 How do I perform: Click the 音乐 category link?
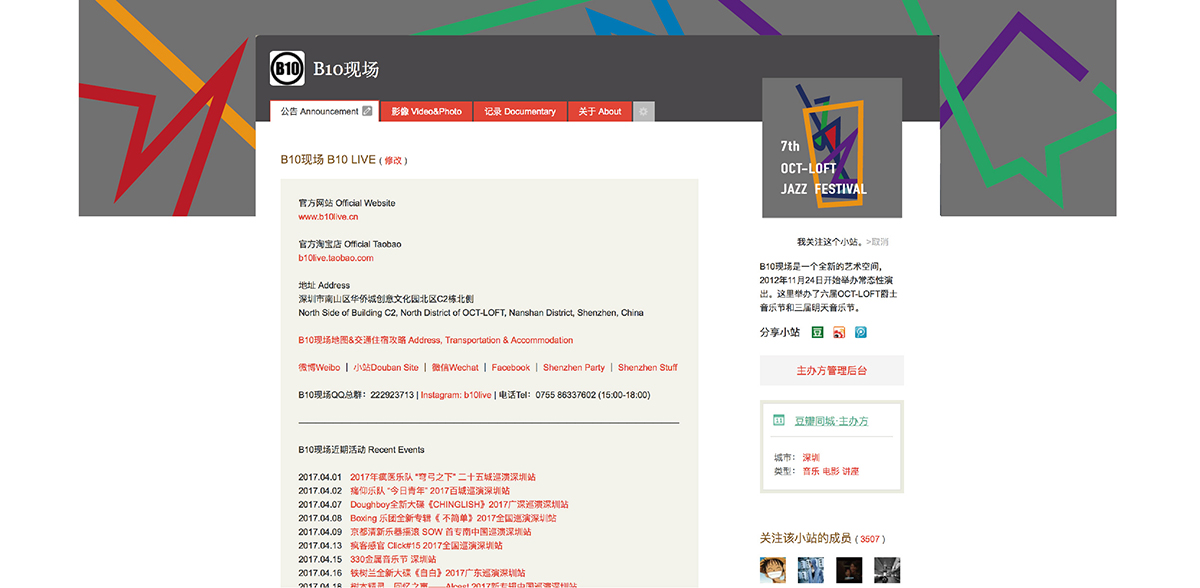[x=811, y=471]
